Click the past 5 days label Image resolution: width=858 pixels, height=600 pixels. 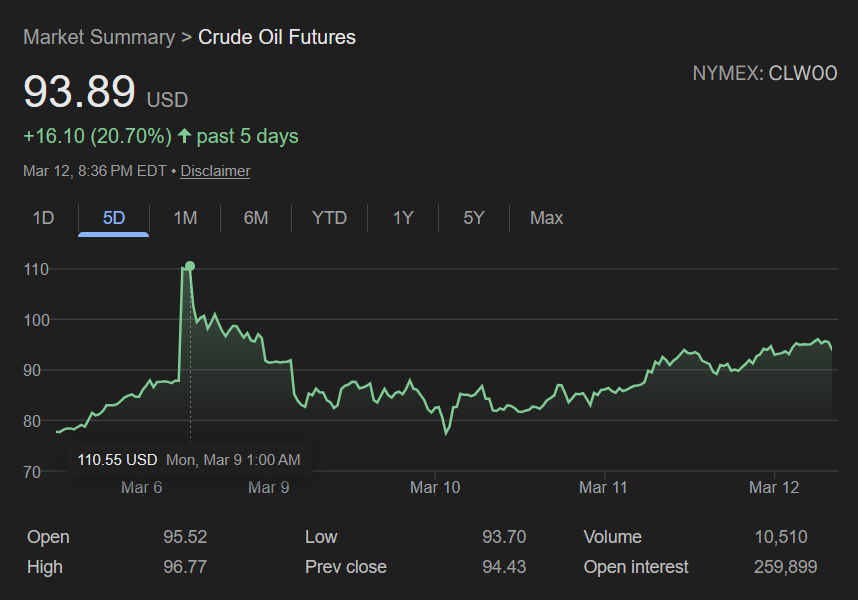click(x=247, y=136)
